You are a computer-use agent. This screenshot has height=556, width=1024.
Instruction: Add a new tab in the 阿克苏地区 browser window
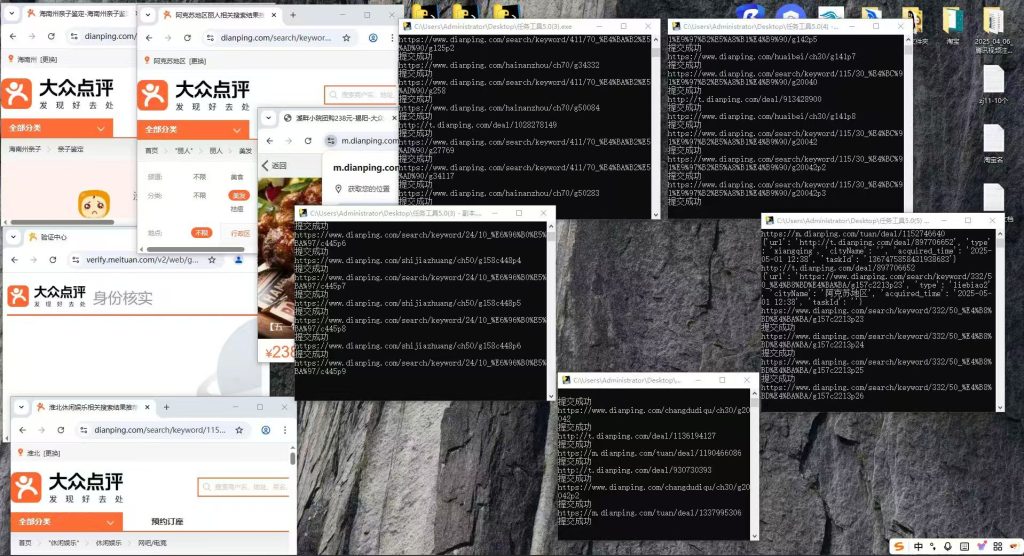tap(293, 14)
